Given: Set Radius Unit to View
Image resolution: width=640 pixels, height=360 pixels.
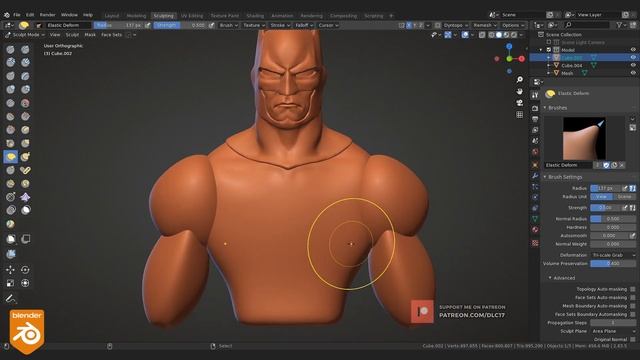Looking at the screenshot, I should tap(602, 197).
